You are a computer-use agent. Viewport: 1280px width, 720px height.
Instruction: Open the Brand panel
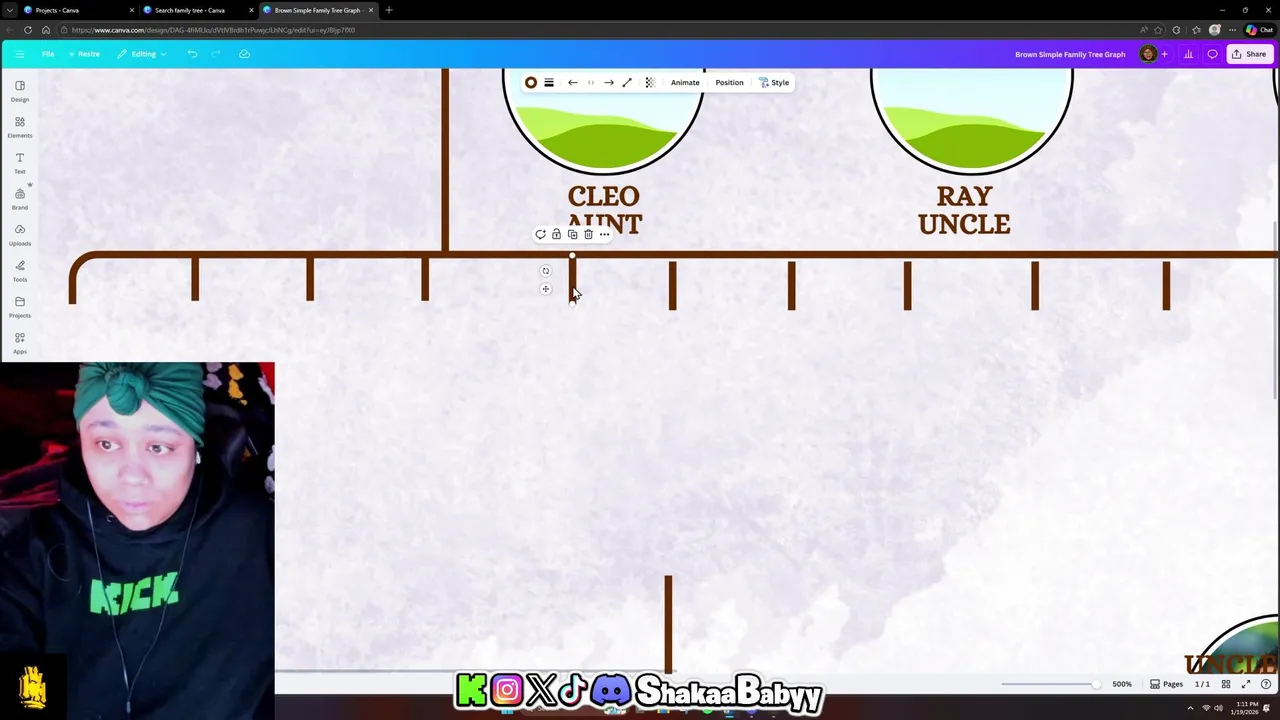click(20, 198)
